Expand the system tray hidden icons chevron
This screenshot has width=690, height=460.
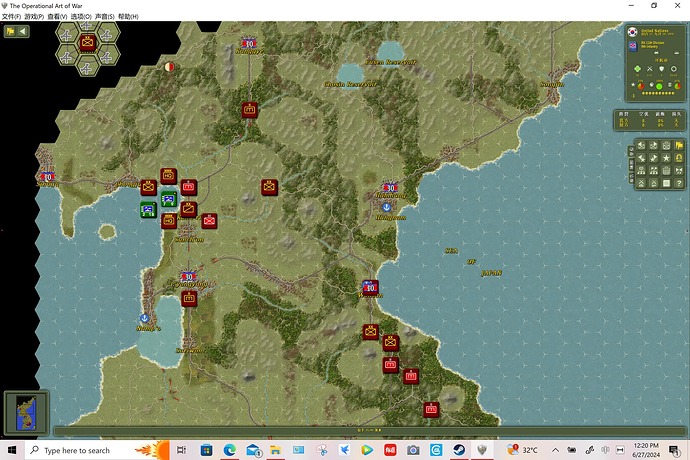(x=555, y=450)
